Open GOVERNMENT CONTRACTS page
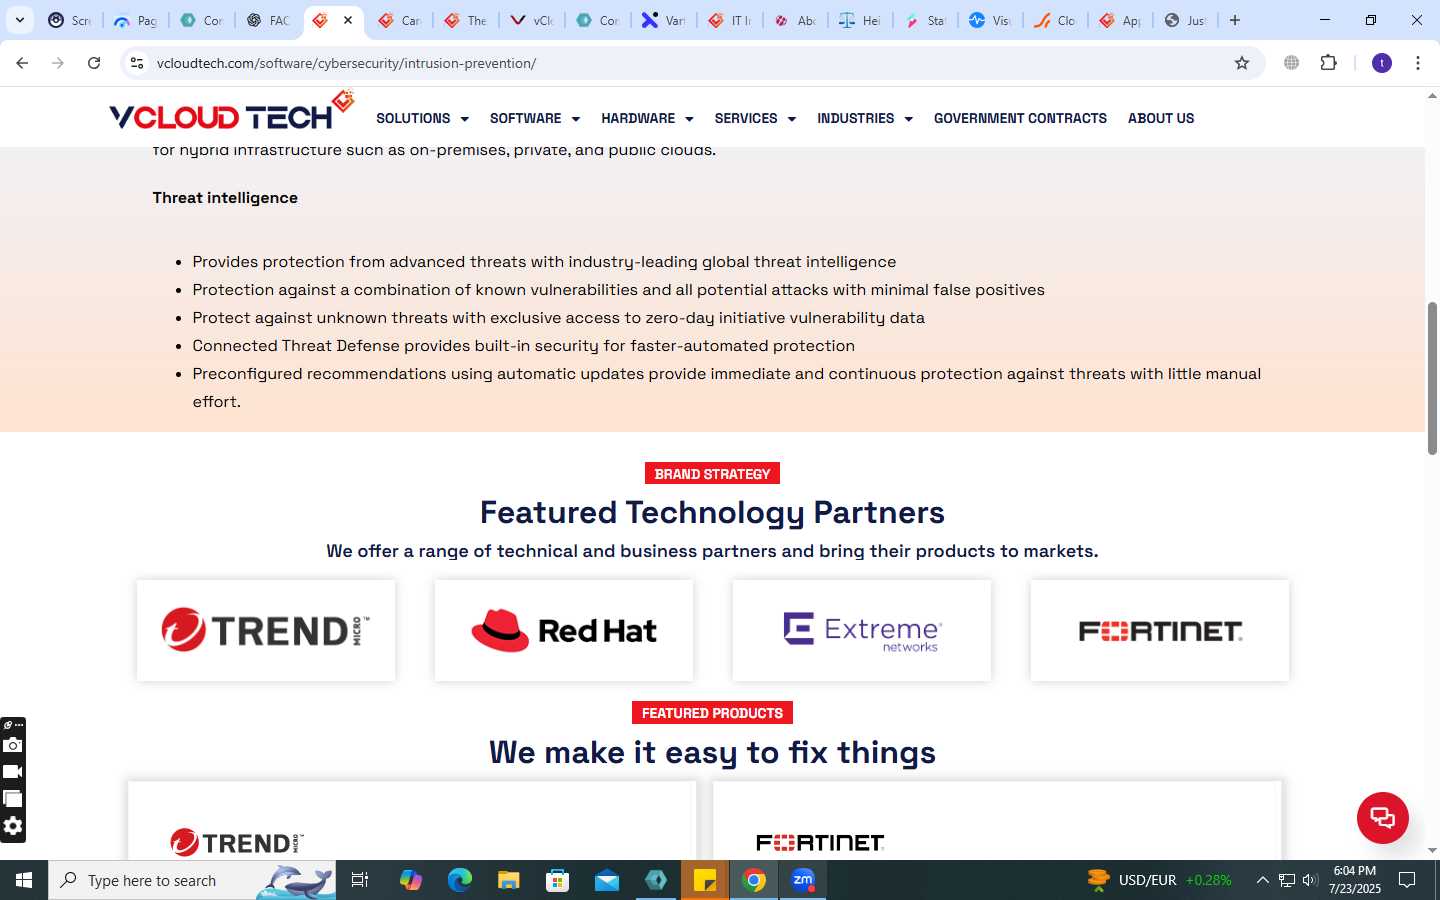Screen dimensions: 1440x900 pos(1020,118)
